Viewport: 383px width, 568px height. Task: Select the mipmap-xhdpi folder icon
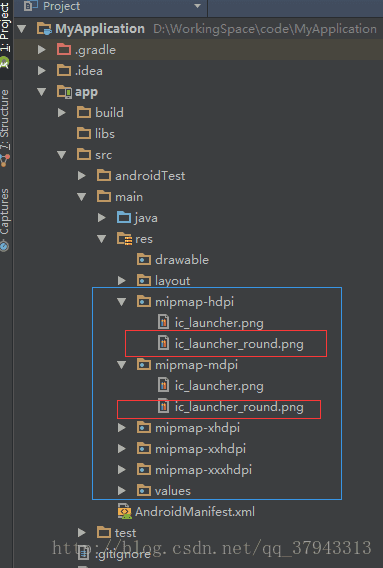(144, 427)
